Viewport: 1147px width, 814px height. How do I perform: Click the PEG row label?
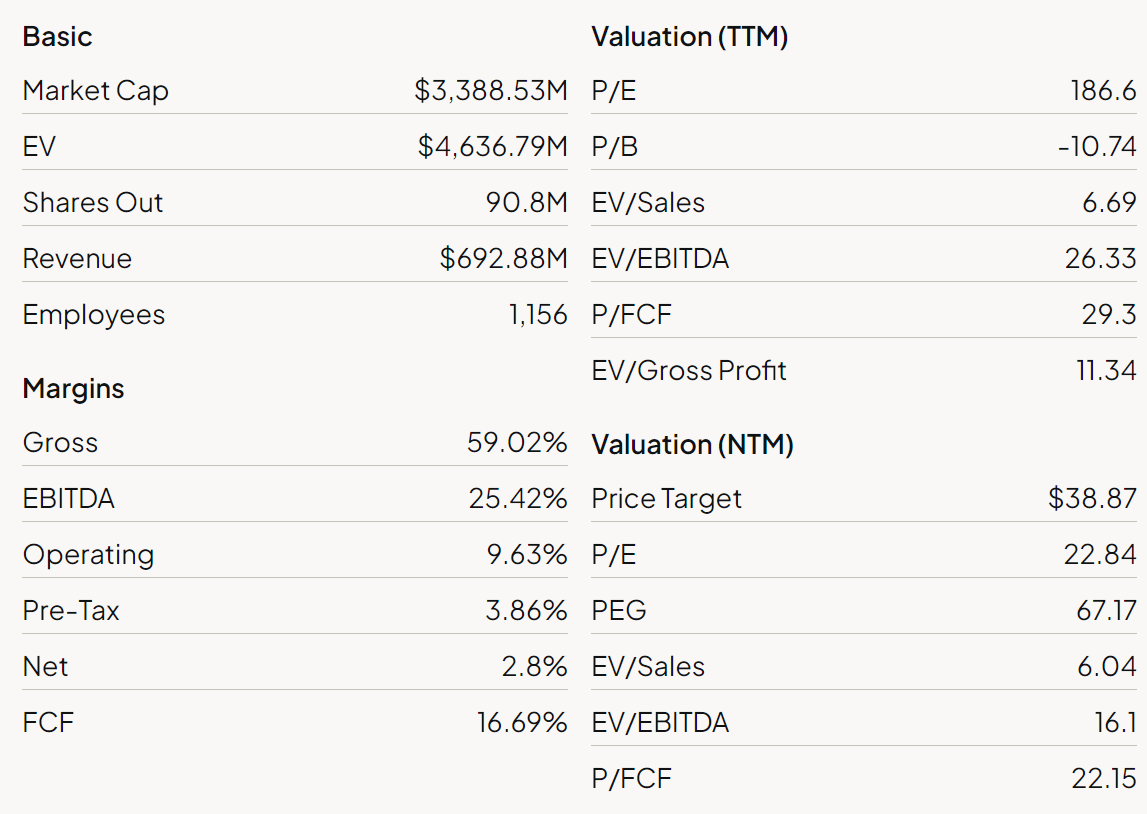click(618, 611)
